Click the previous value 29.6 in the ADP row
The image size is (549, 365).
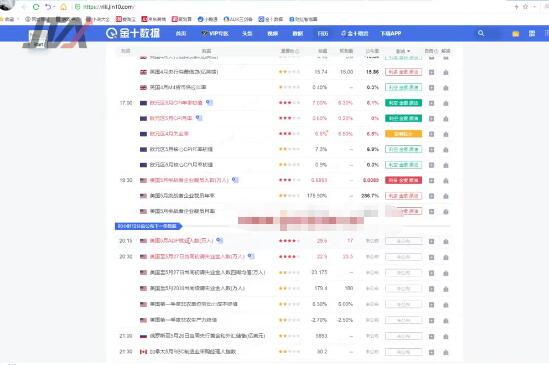[322, 241]
